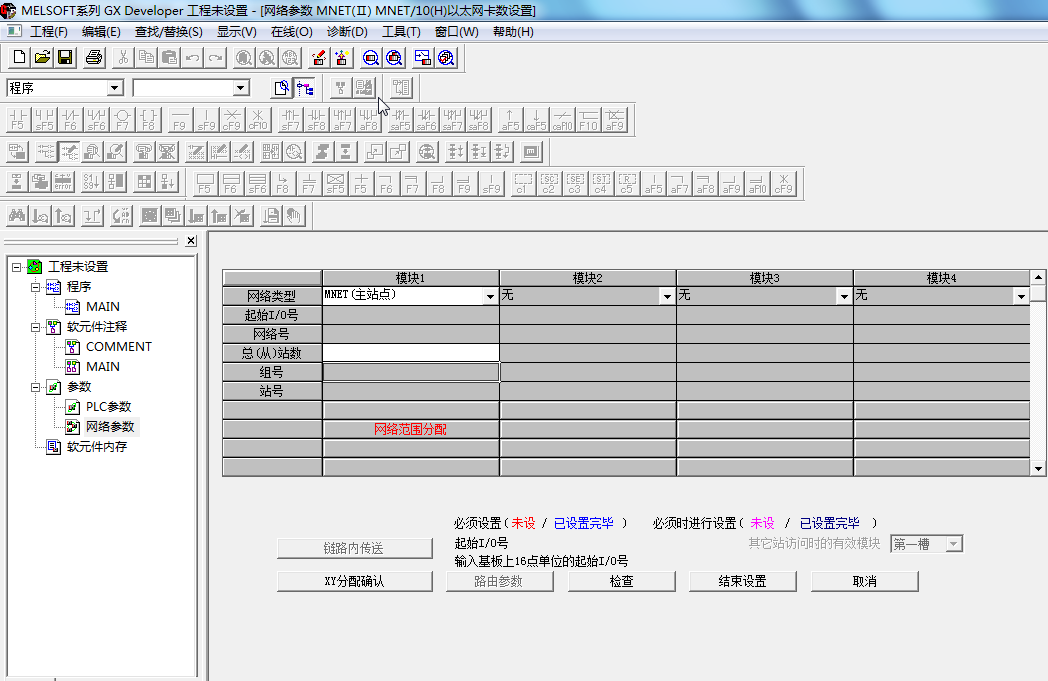Toggle the project tree view icon

[305, 88]
